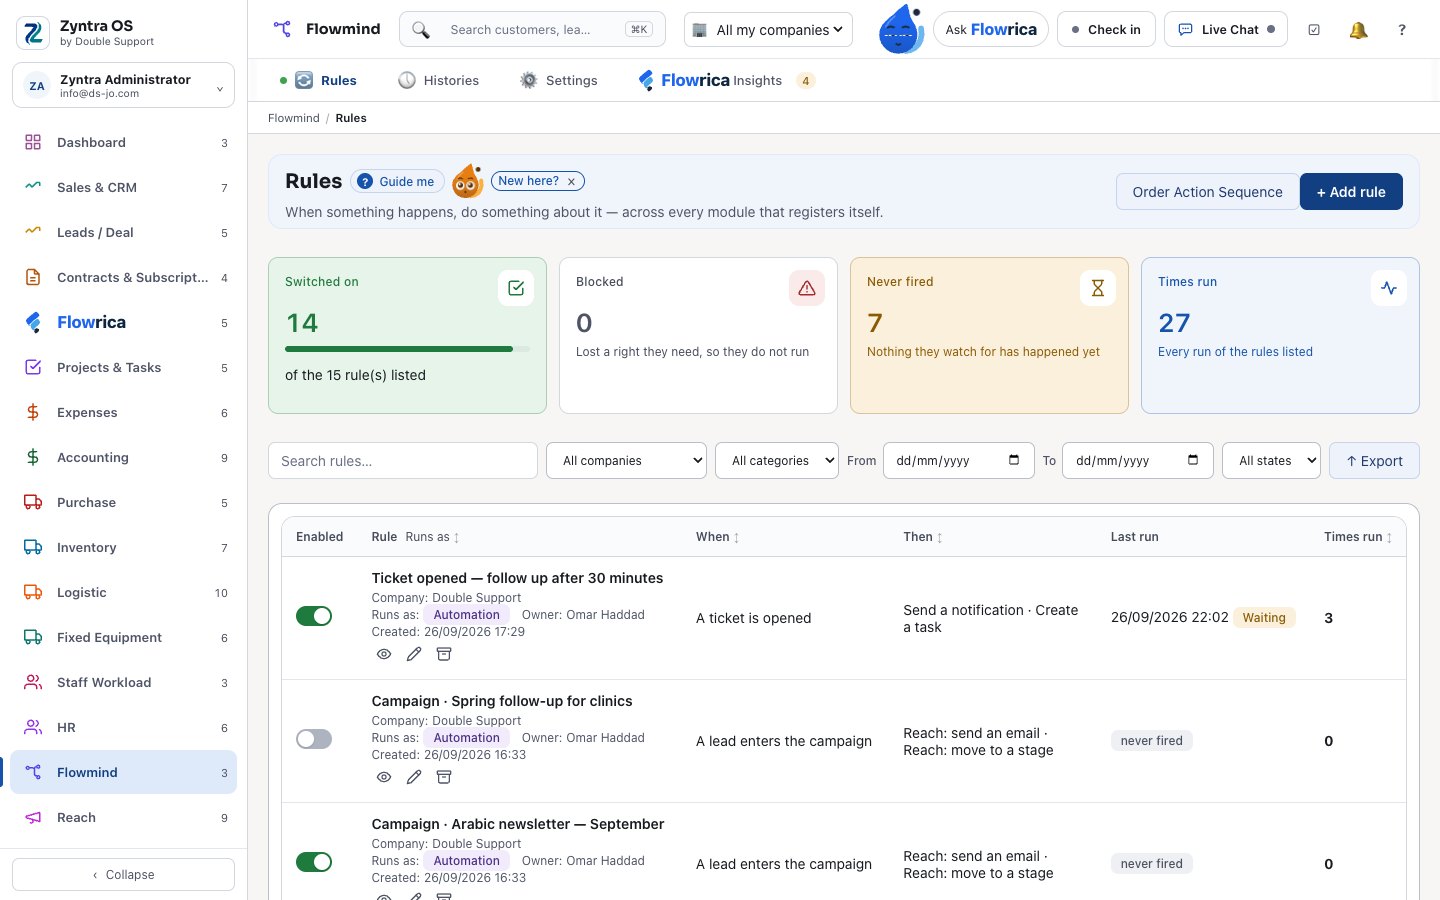Pick a From date in the filter
This screenshot has height=900, width=1440.
click(x=959, y=461)
